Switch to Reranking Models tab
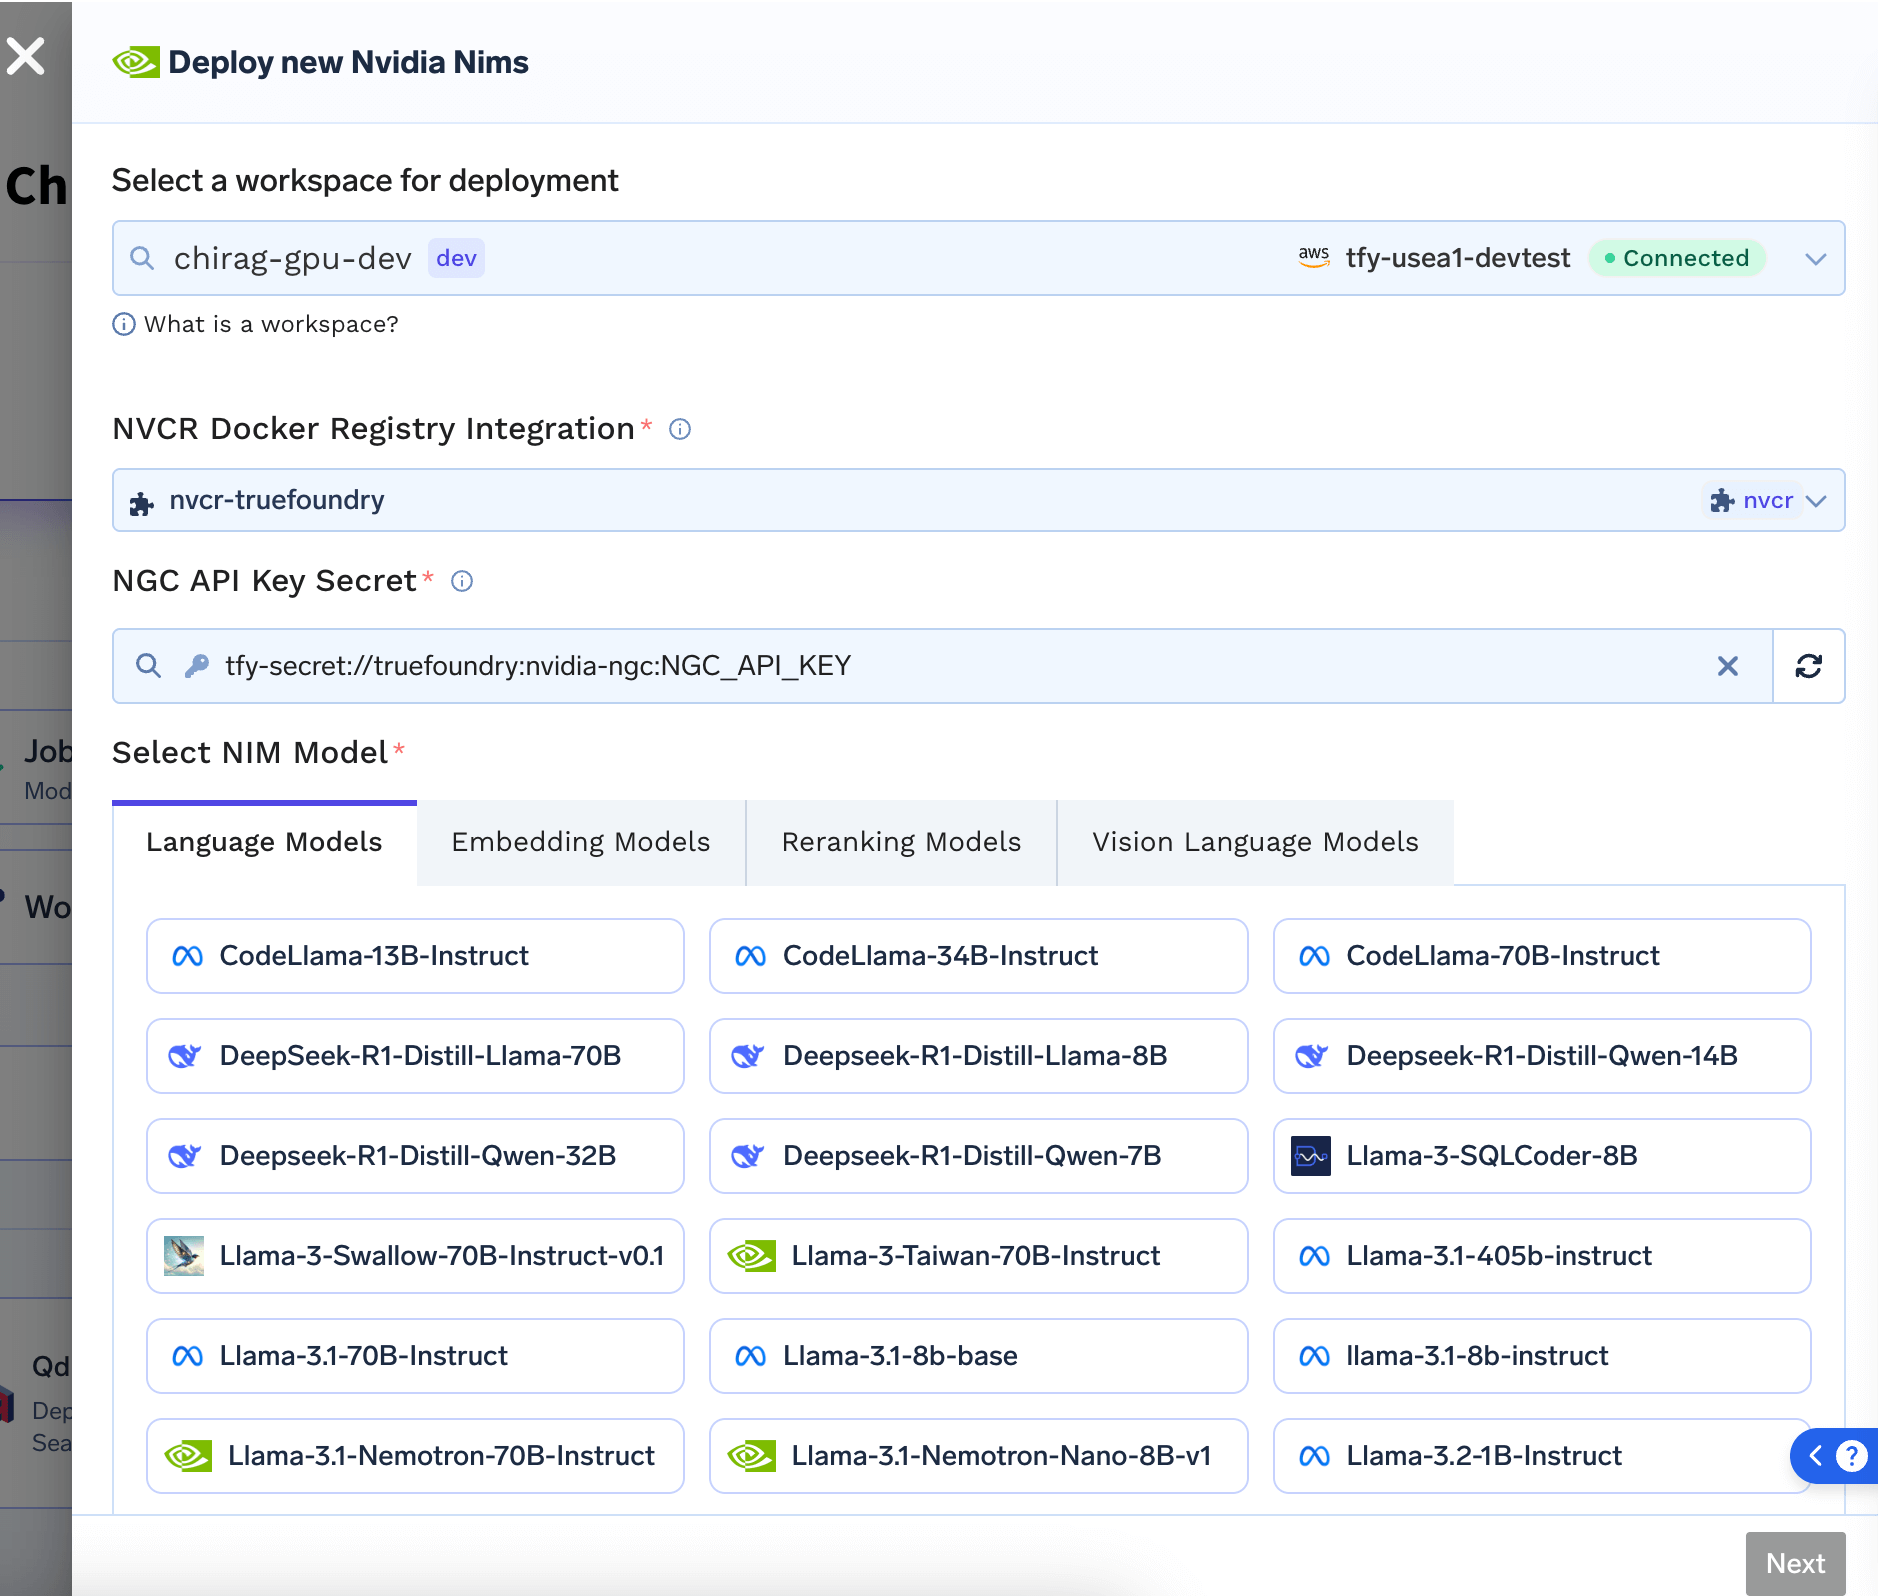The image size is (1878, 1596). (901, 842)
